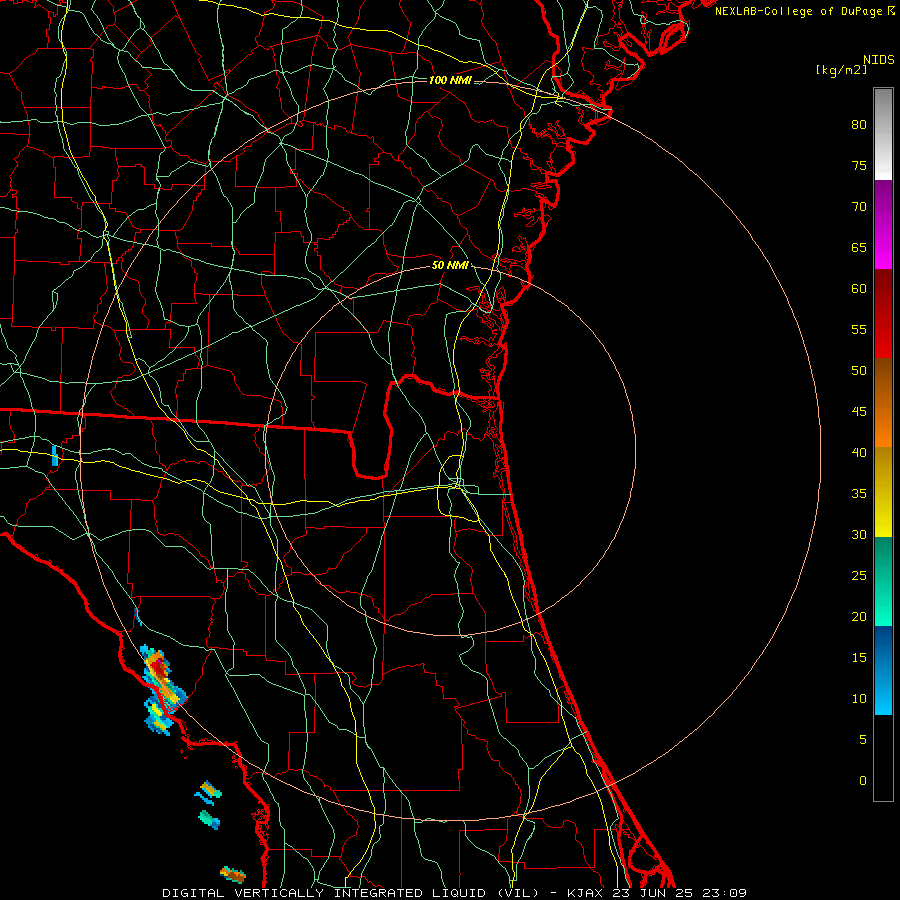Click the blue band of the color bar
The height and width of the screenshot is (900, 900).
[x=883, y=670]
